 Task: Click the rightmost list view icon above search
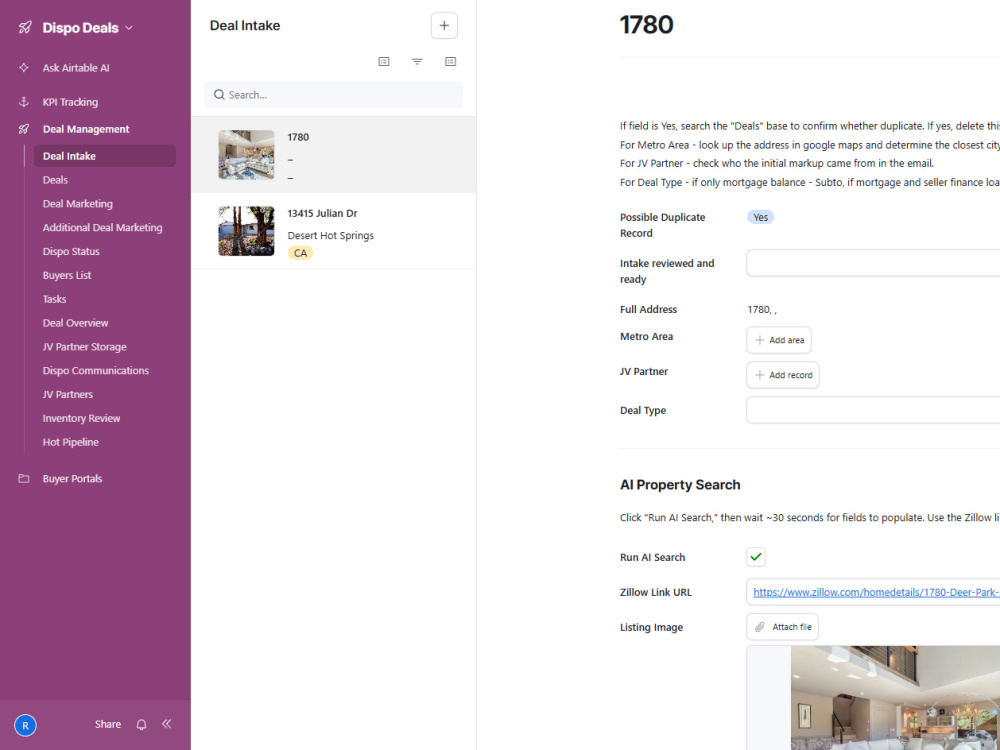click(x=450, y=61)
